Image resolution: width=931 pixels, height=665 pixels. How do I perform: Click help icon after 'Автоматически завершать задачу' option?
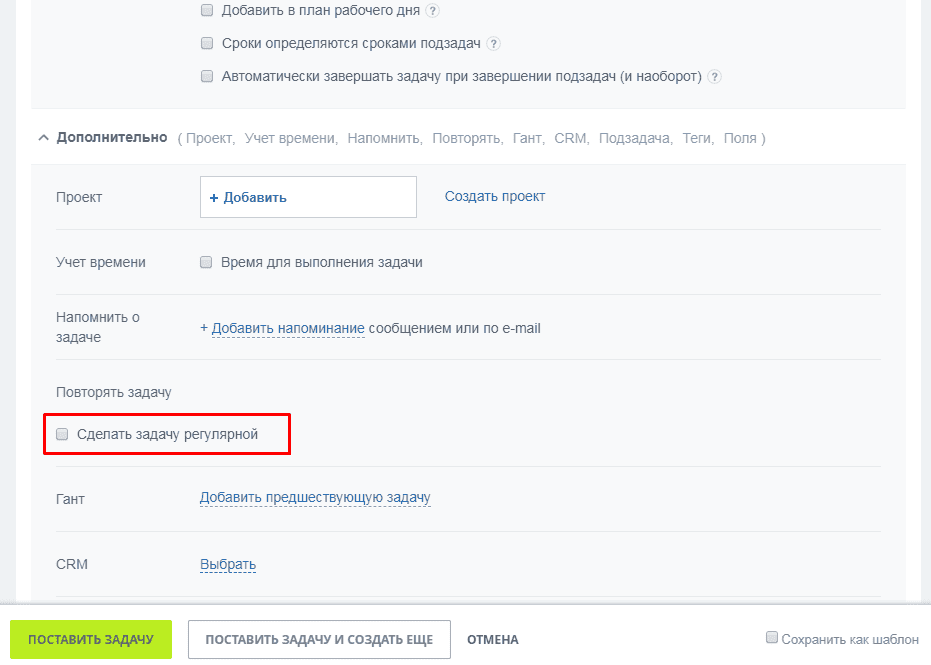coord(715,77)
